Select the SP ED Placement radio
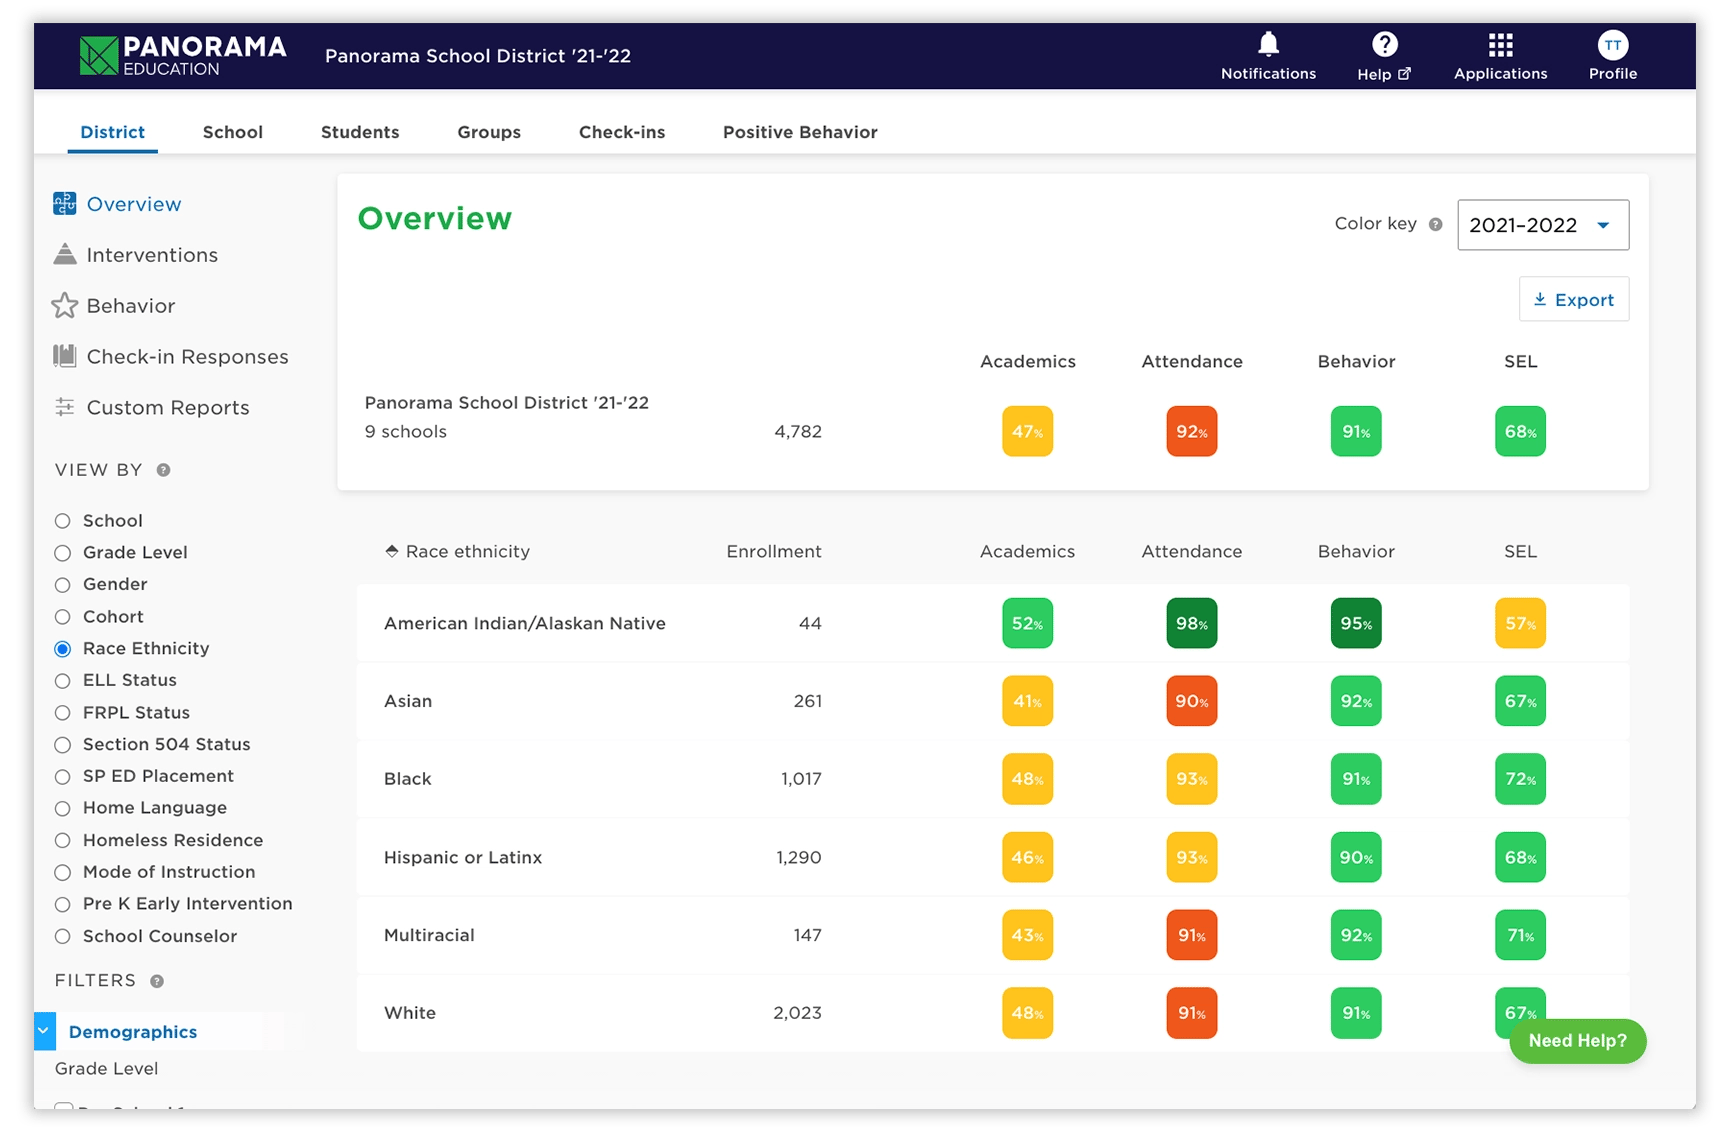The width and height of the screenshot is (1730, 1132). [x=63, y=777]
